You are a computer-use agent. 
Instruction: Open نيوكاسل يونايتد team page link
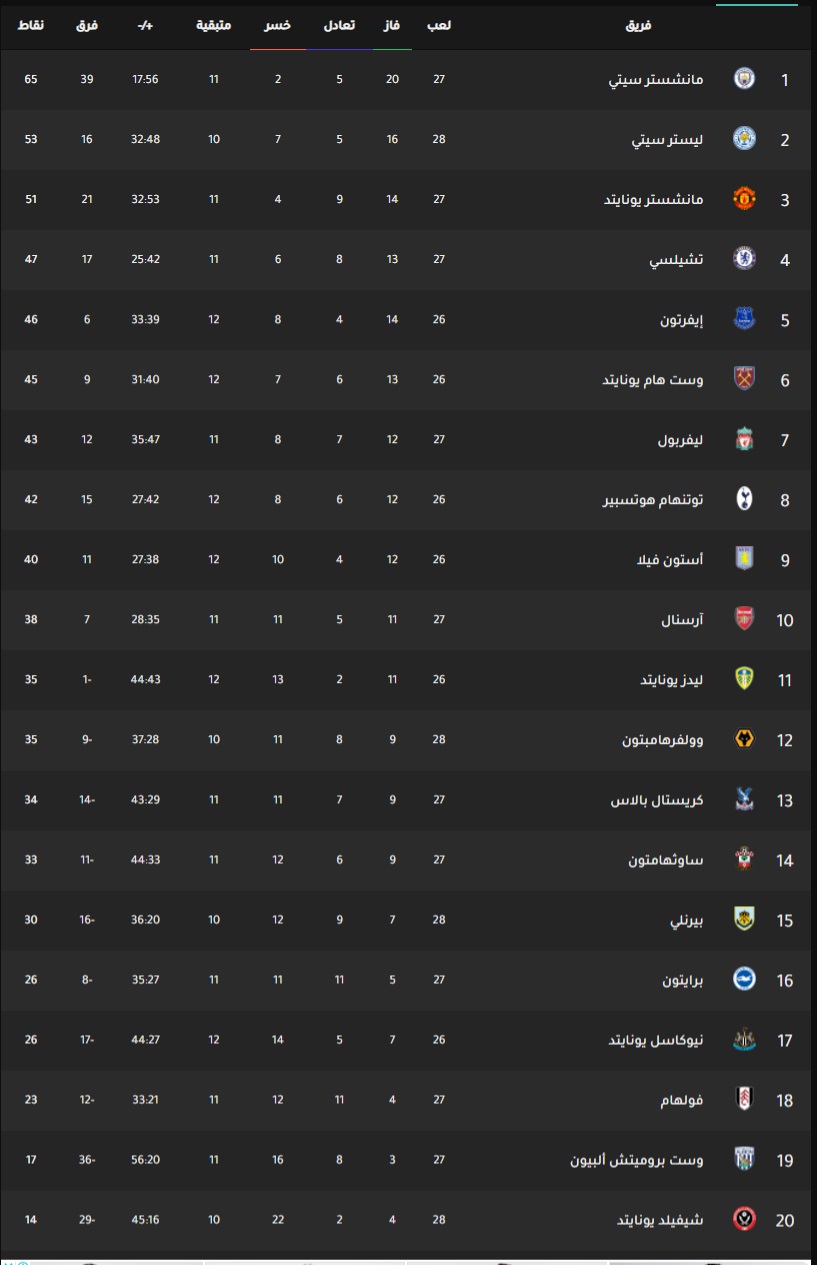tap(656, 1040)
